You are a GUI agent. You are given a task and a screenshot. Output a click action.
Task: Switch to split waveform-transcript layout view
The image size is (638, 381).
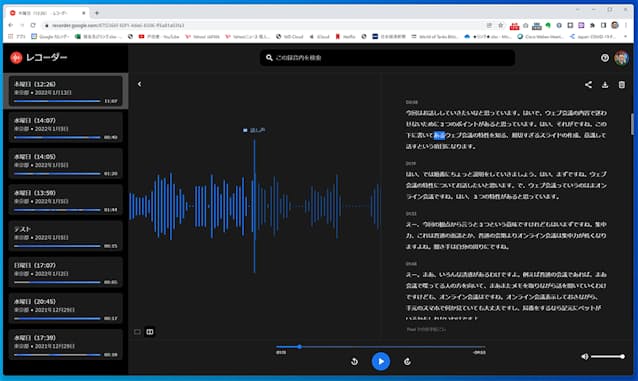click(x=150, y=332)
